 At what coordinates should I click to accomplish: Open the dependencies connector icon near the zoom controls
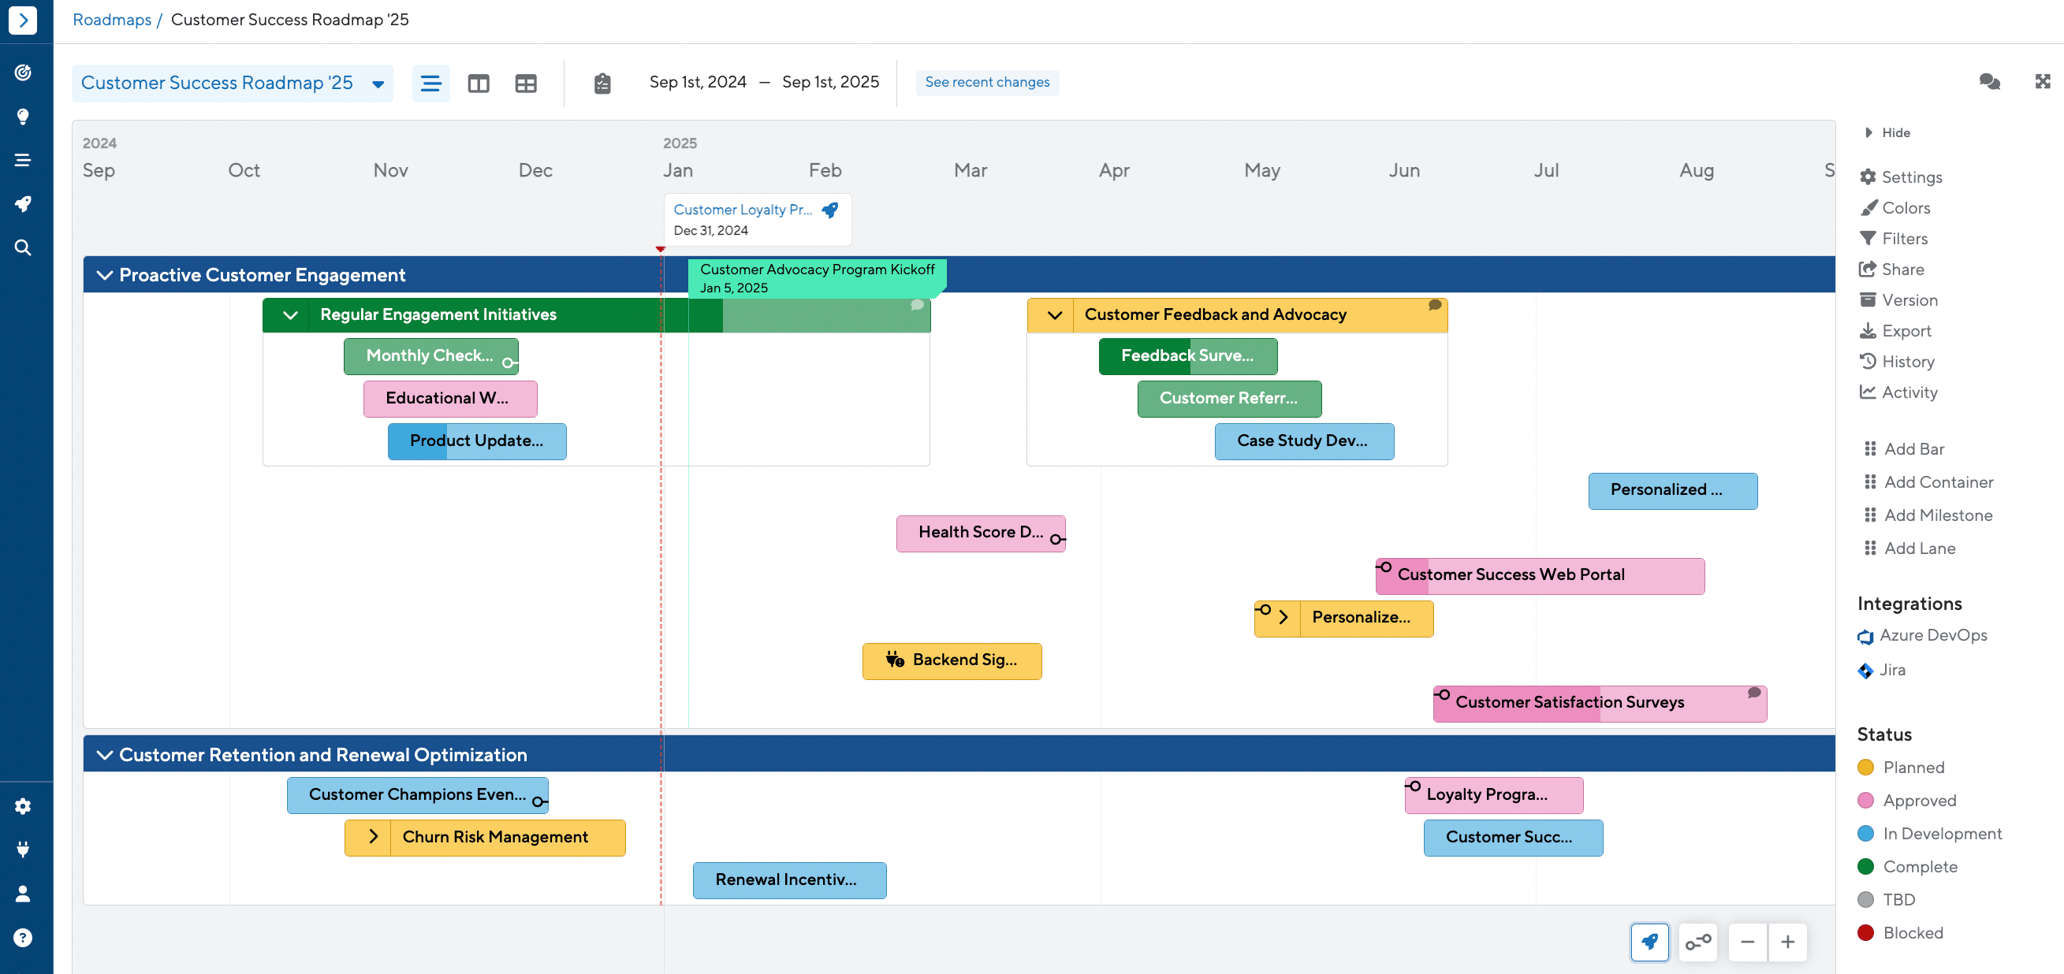(1697, 941)
